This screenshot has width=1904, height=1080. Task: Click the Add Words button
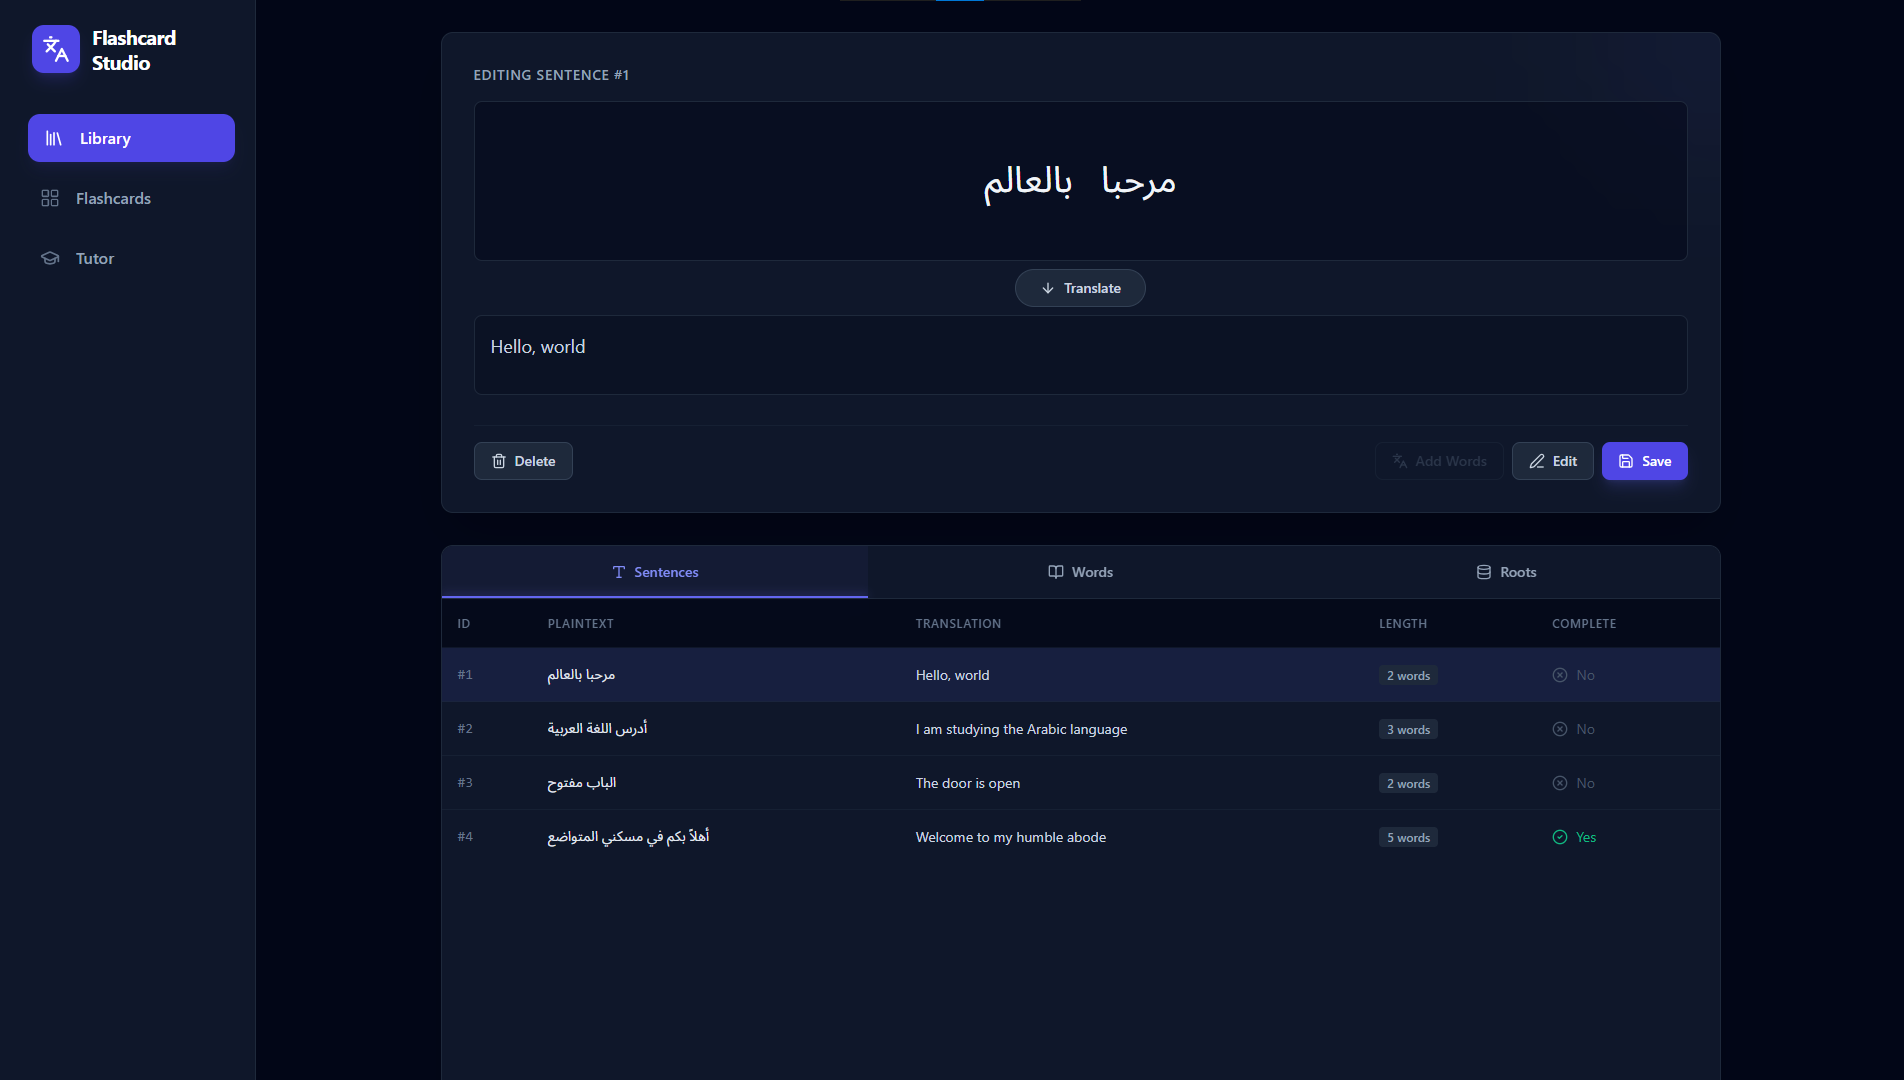click(x=1439, y=461)
